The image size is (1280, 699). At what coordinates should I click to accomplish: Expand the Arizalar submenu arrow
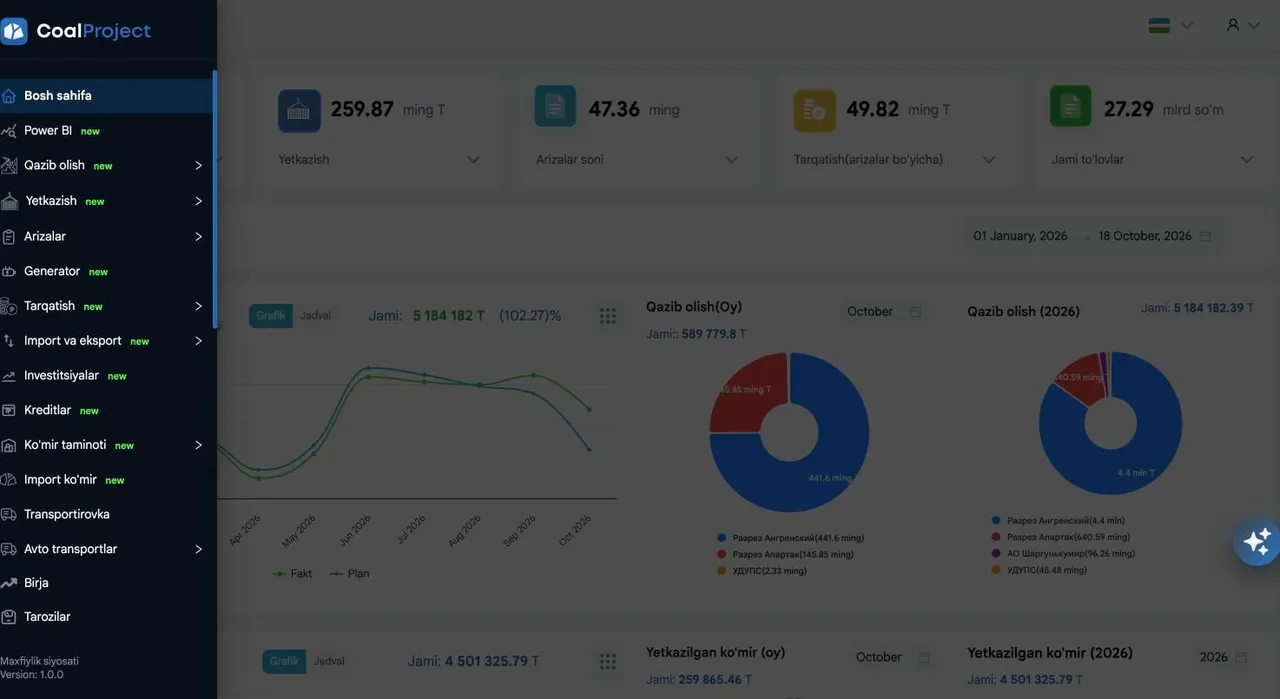click(x=198, y=237)
